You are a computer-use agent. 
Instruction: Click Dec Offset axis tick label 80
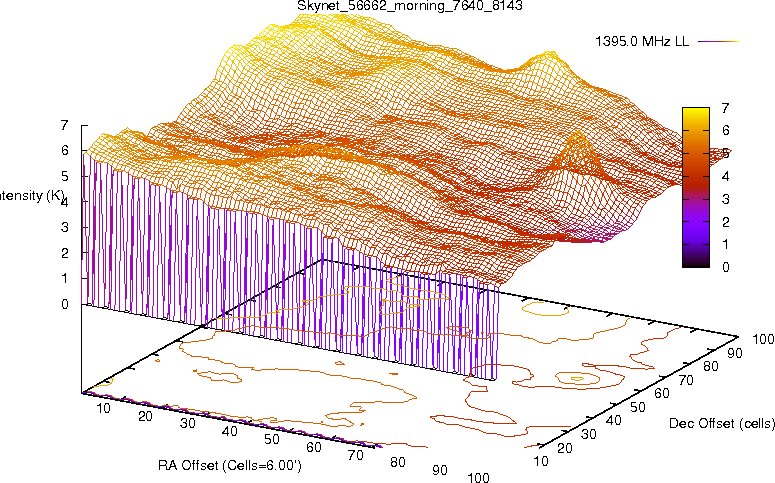pos(710,366)
